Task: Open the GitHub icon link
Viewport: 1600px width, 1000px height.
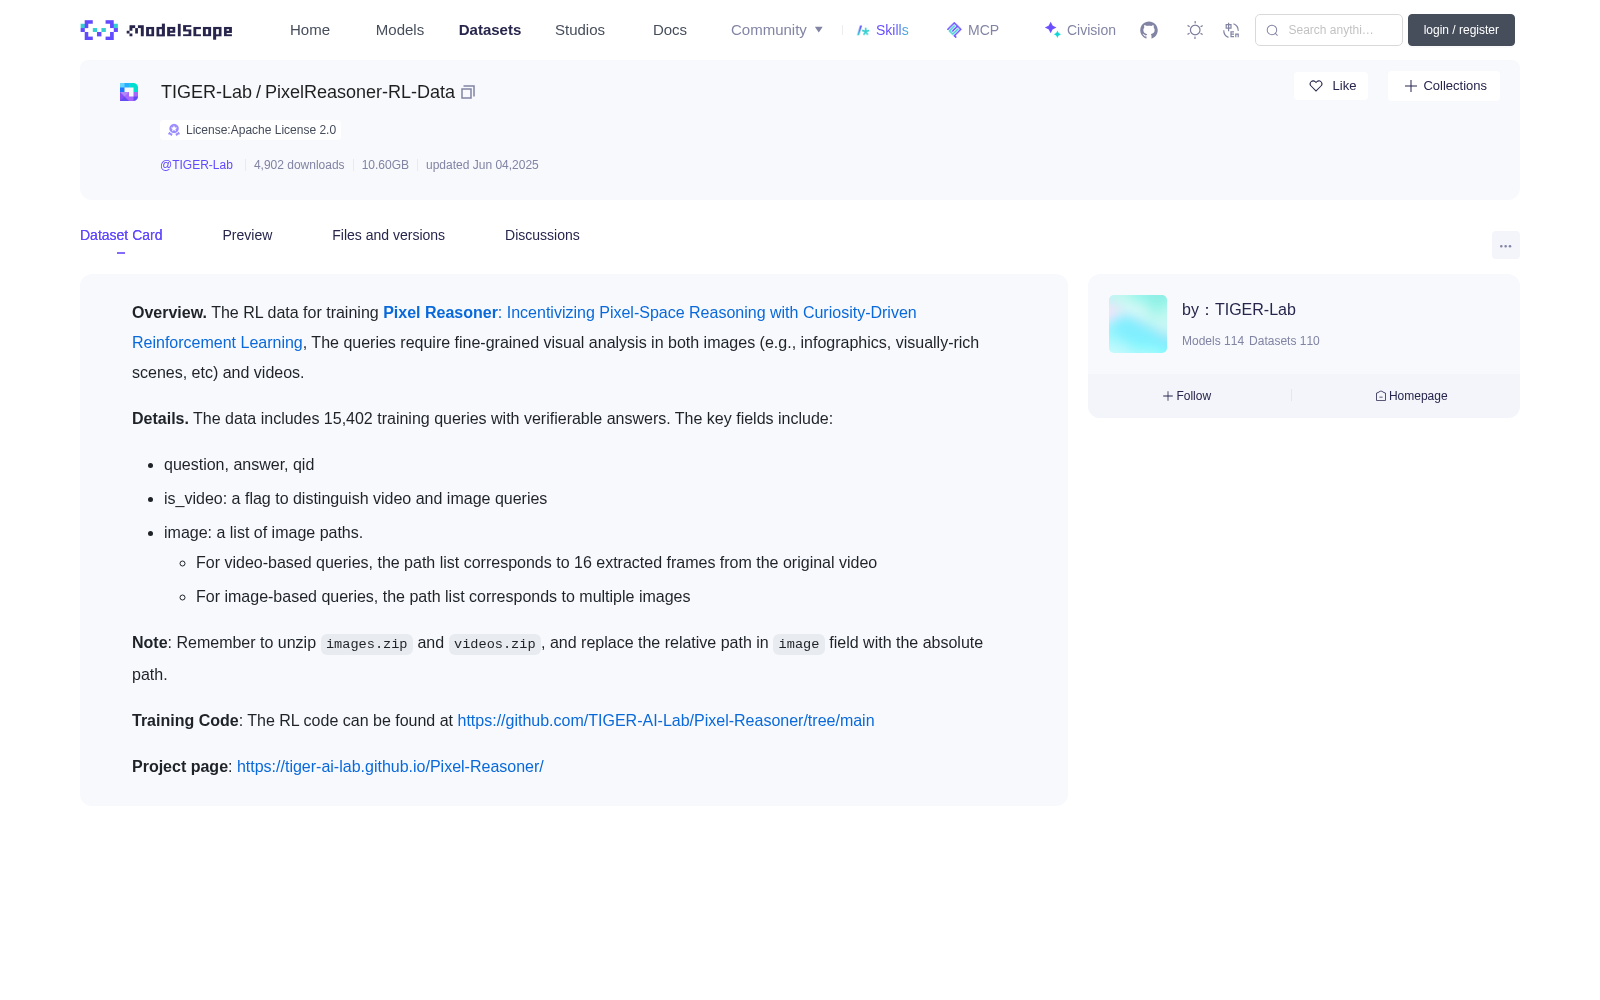Action: [1149, 30]
